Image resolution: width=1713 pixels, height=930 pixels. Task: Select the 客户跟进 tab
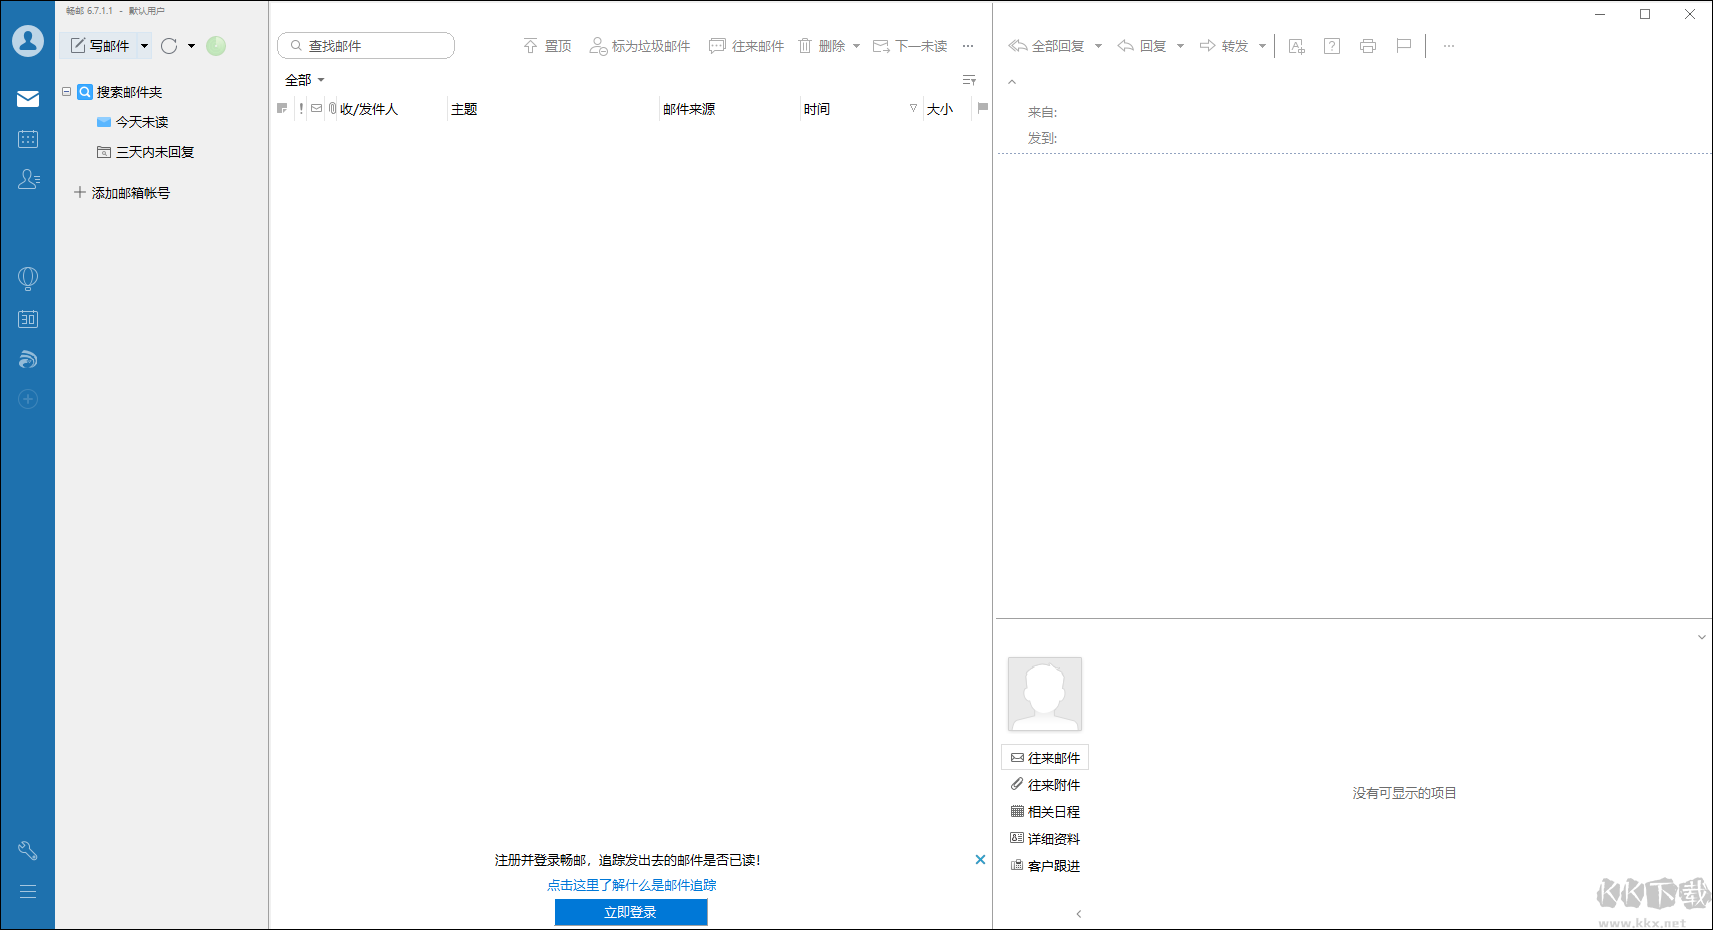[x=1045, y=866]
